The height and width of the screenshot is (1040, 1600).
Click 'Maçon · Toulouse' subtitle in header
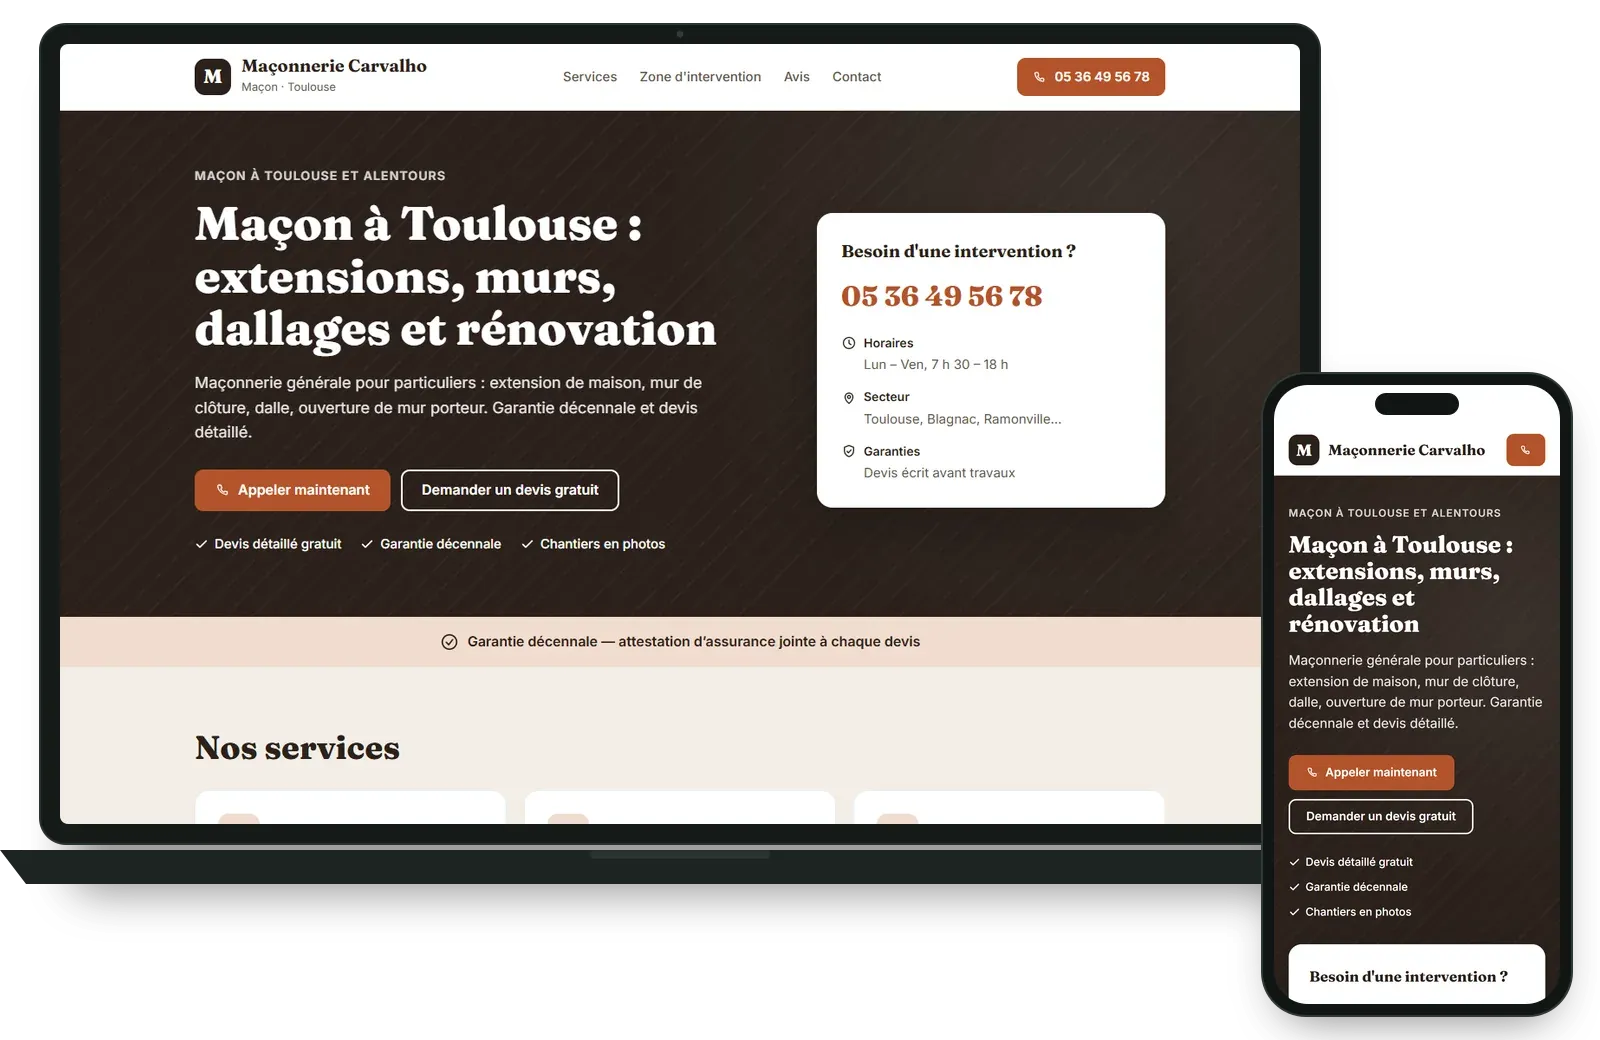click(288, 87)
